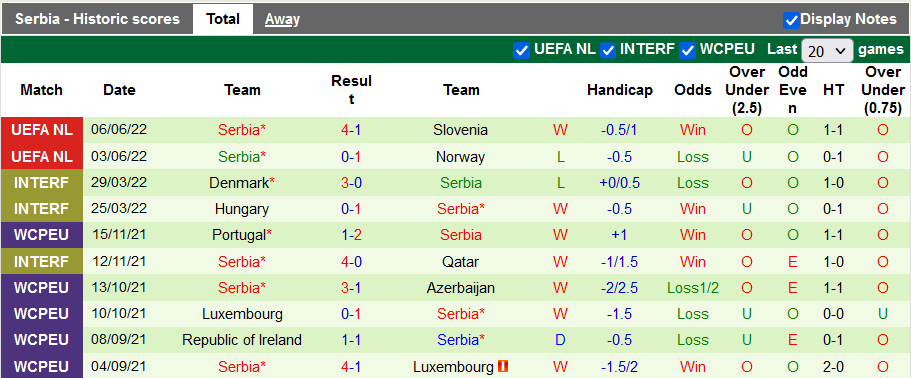This screenshot has height=378, width=911.
Task: Click the Qatar team name
Action: [461, 262]
